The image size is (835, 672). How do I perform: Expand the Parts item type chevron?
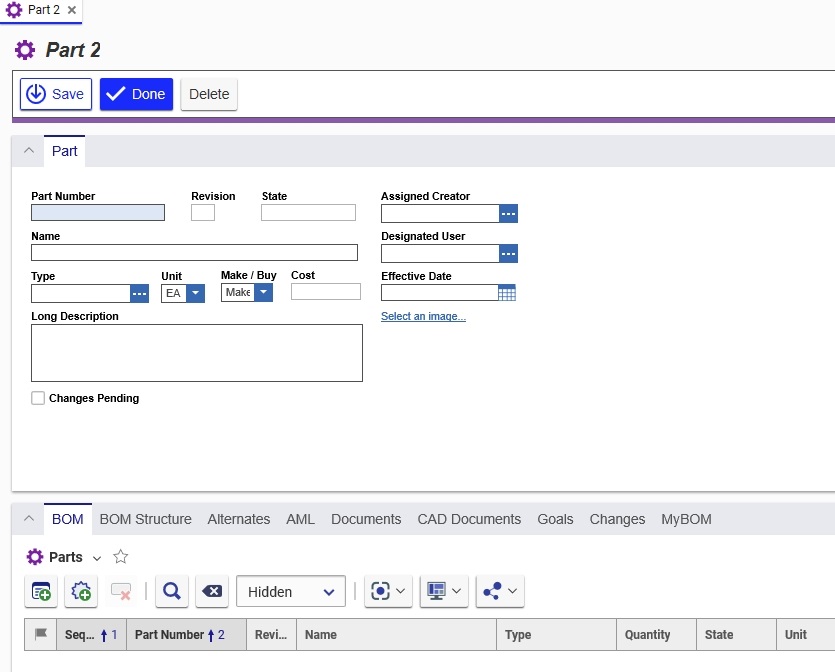tap(97, 558)
